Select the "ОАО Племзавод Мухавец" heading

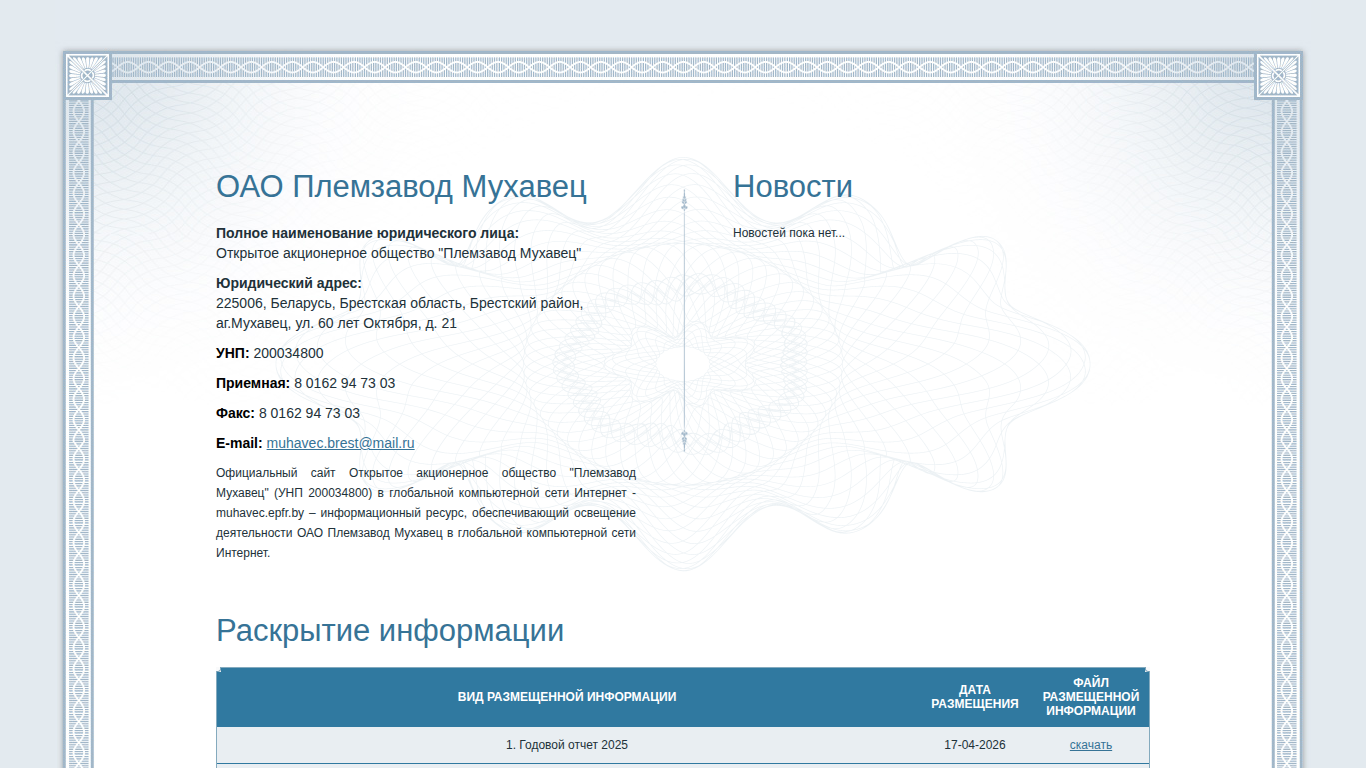[401, 187]
